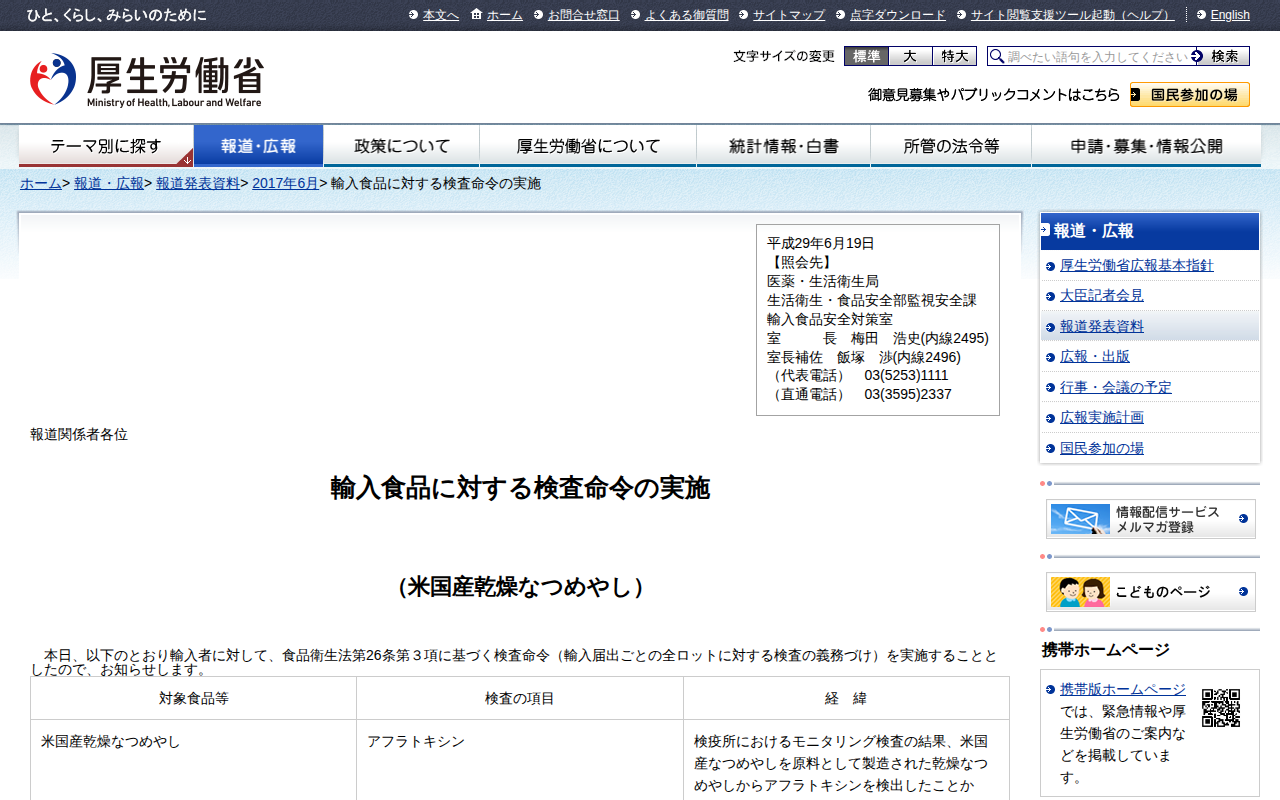Click the QR code for mobile site
1280x800 pixels.
click(x=1220, y=708)
